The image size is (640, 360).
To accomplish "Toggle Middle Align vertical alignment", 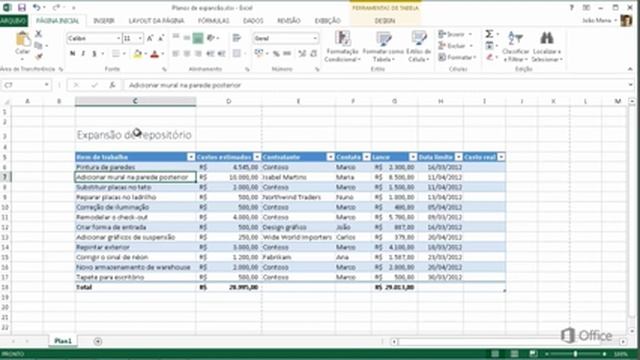I will point(187,38).
